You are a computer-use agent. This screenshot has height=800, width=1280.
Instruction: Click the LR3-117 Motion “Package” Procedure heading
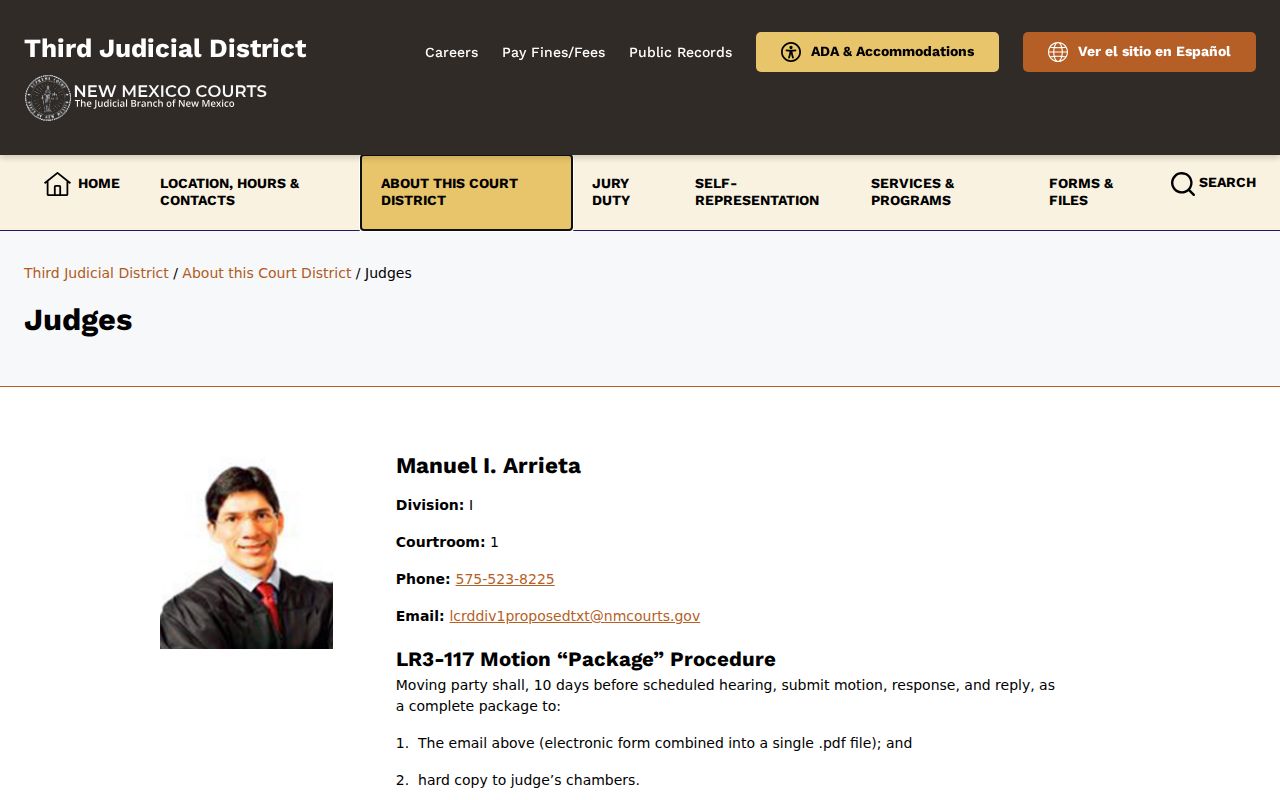pyautogui.click(x=586, y=659)
